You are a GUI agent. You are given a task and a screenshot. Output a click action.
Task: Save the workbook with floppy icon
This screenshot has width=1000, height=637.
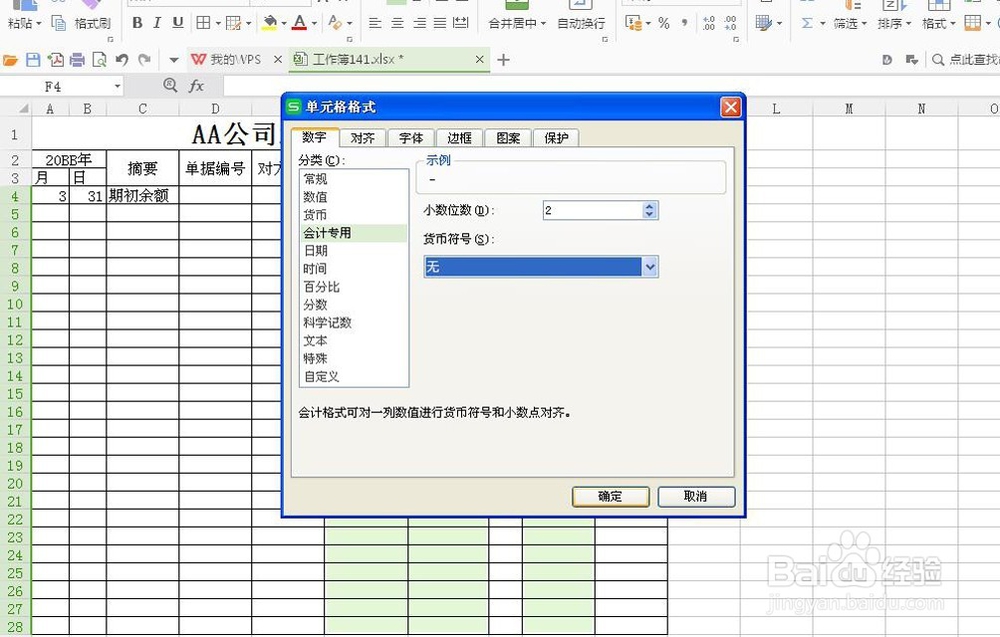click(x=33, y=60)
